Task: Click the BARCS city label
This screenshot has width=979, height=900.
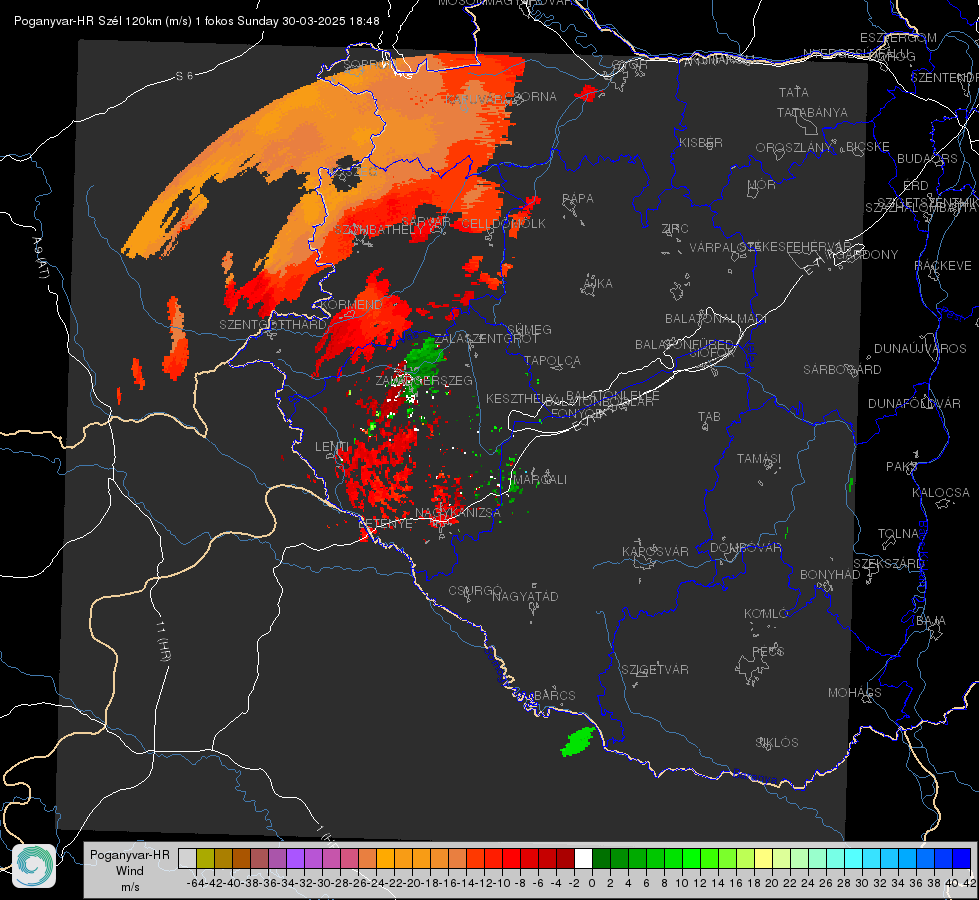Action: tap(554, 695)
